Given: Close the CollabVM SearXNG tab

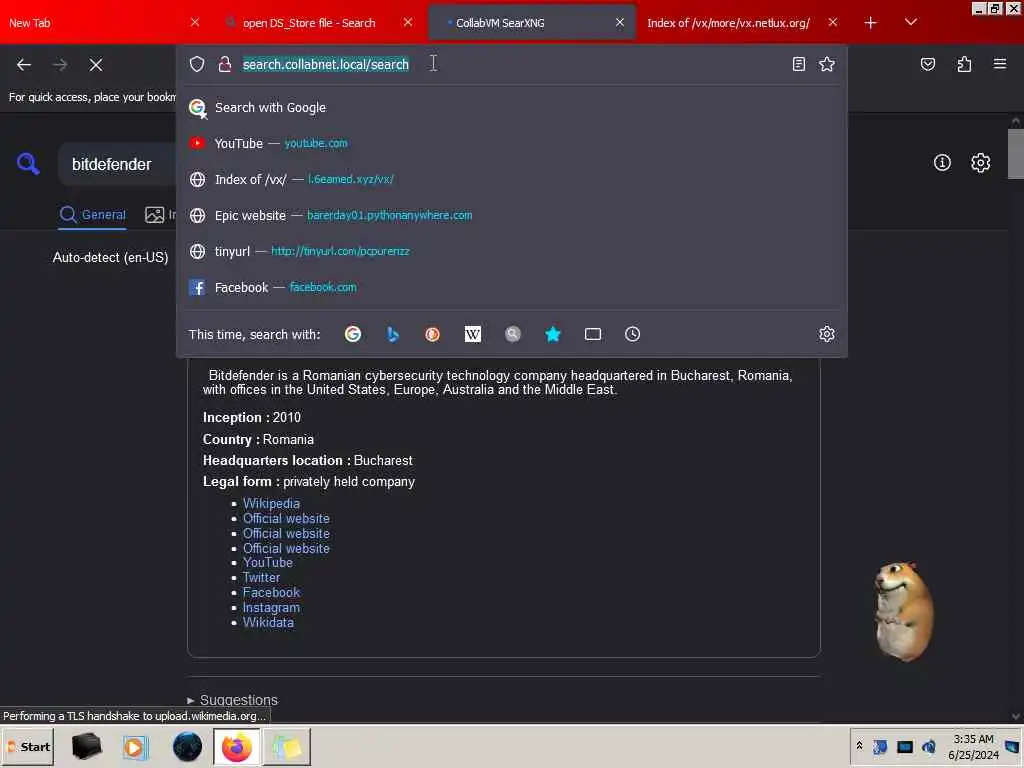Looking at the screenshot, I should click(x=620, y=22).
